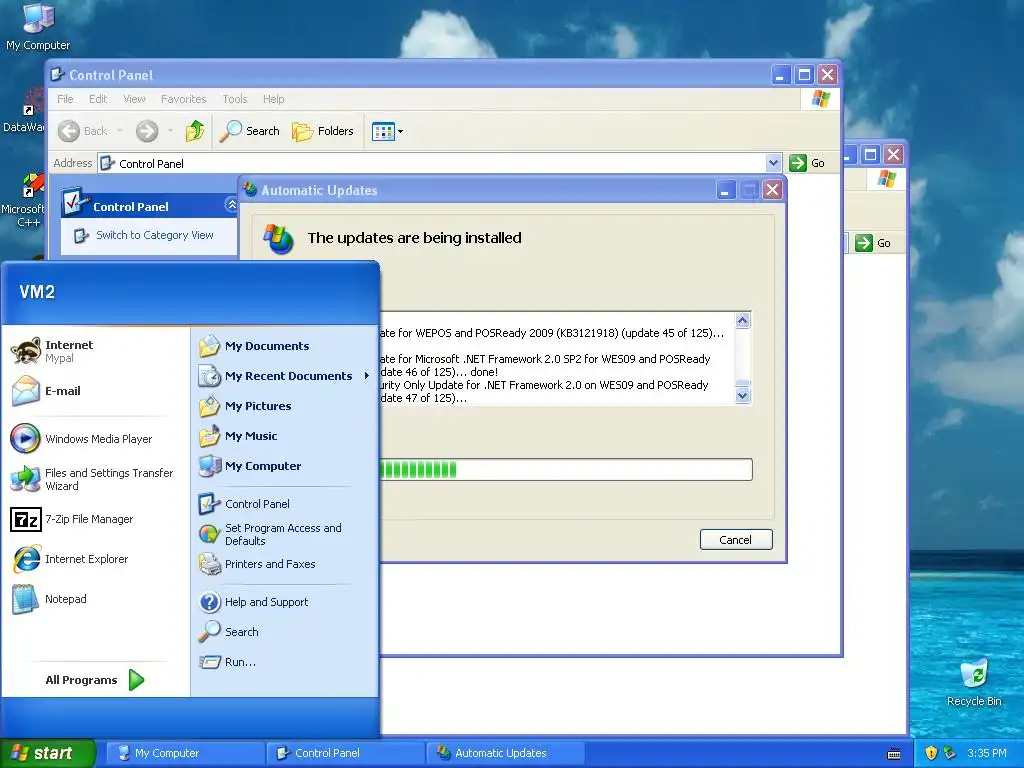Open the Recycle Bin desktop icon
1024x768 pixels.
click(974, 682)
